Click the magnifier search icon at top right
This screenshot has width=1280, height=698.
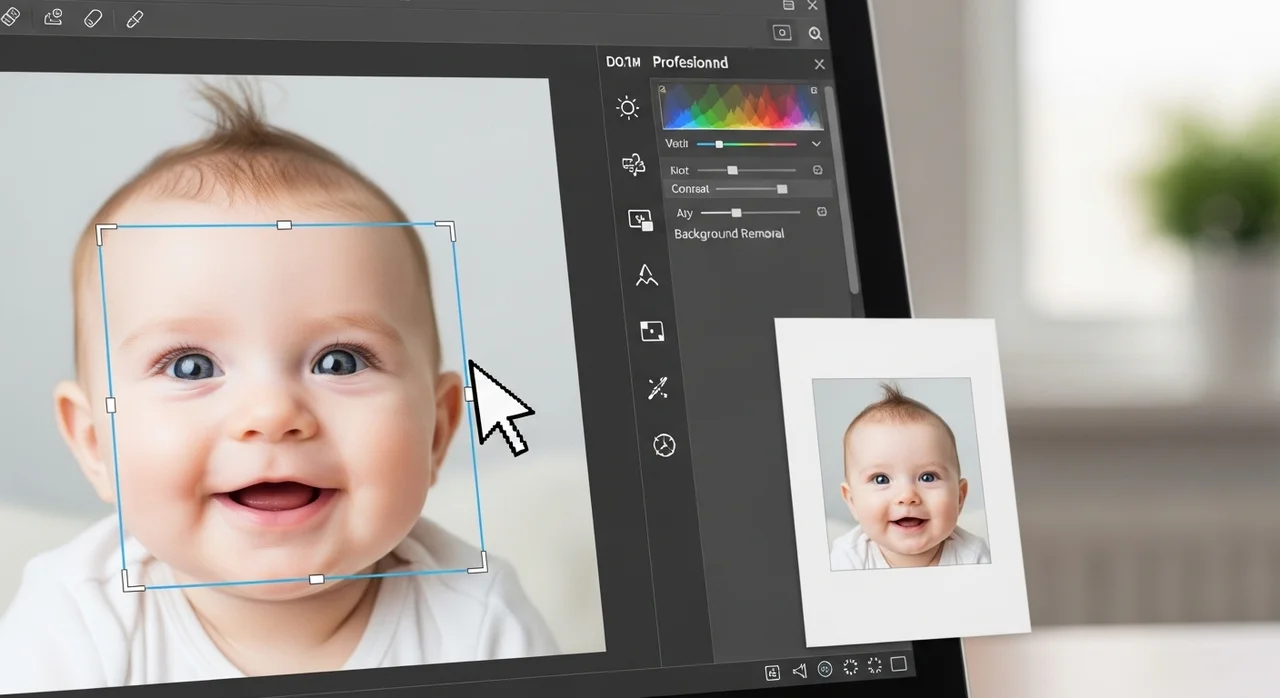click(815, 34)
